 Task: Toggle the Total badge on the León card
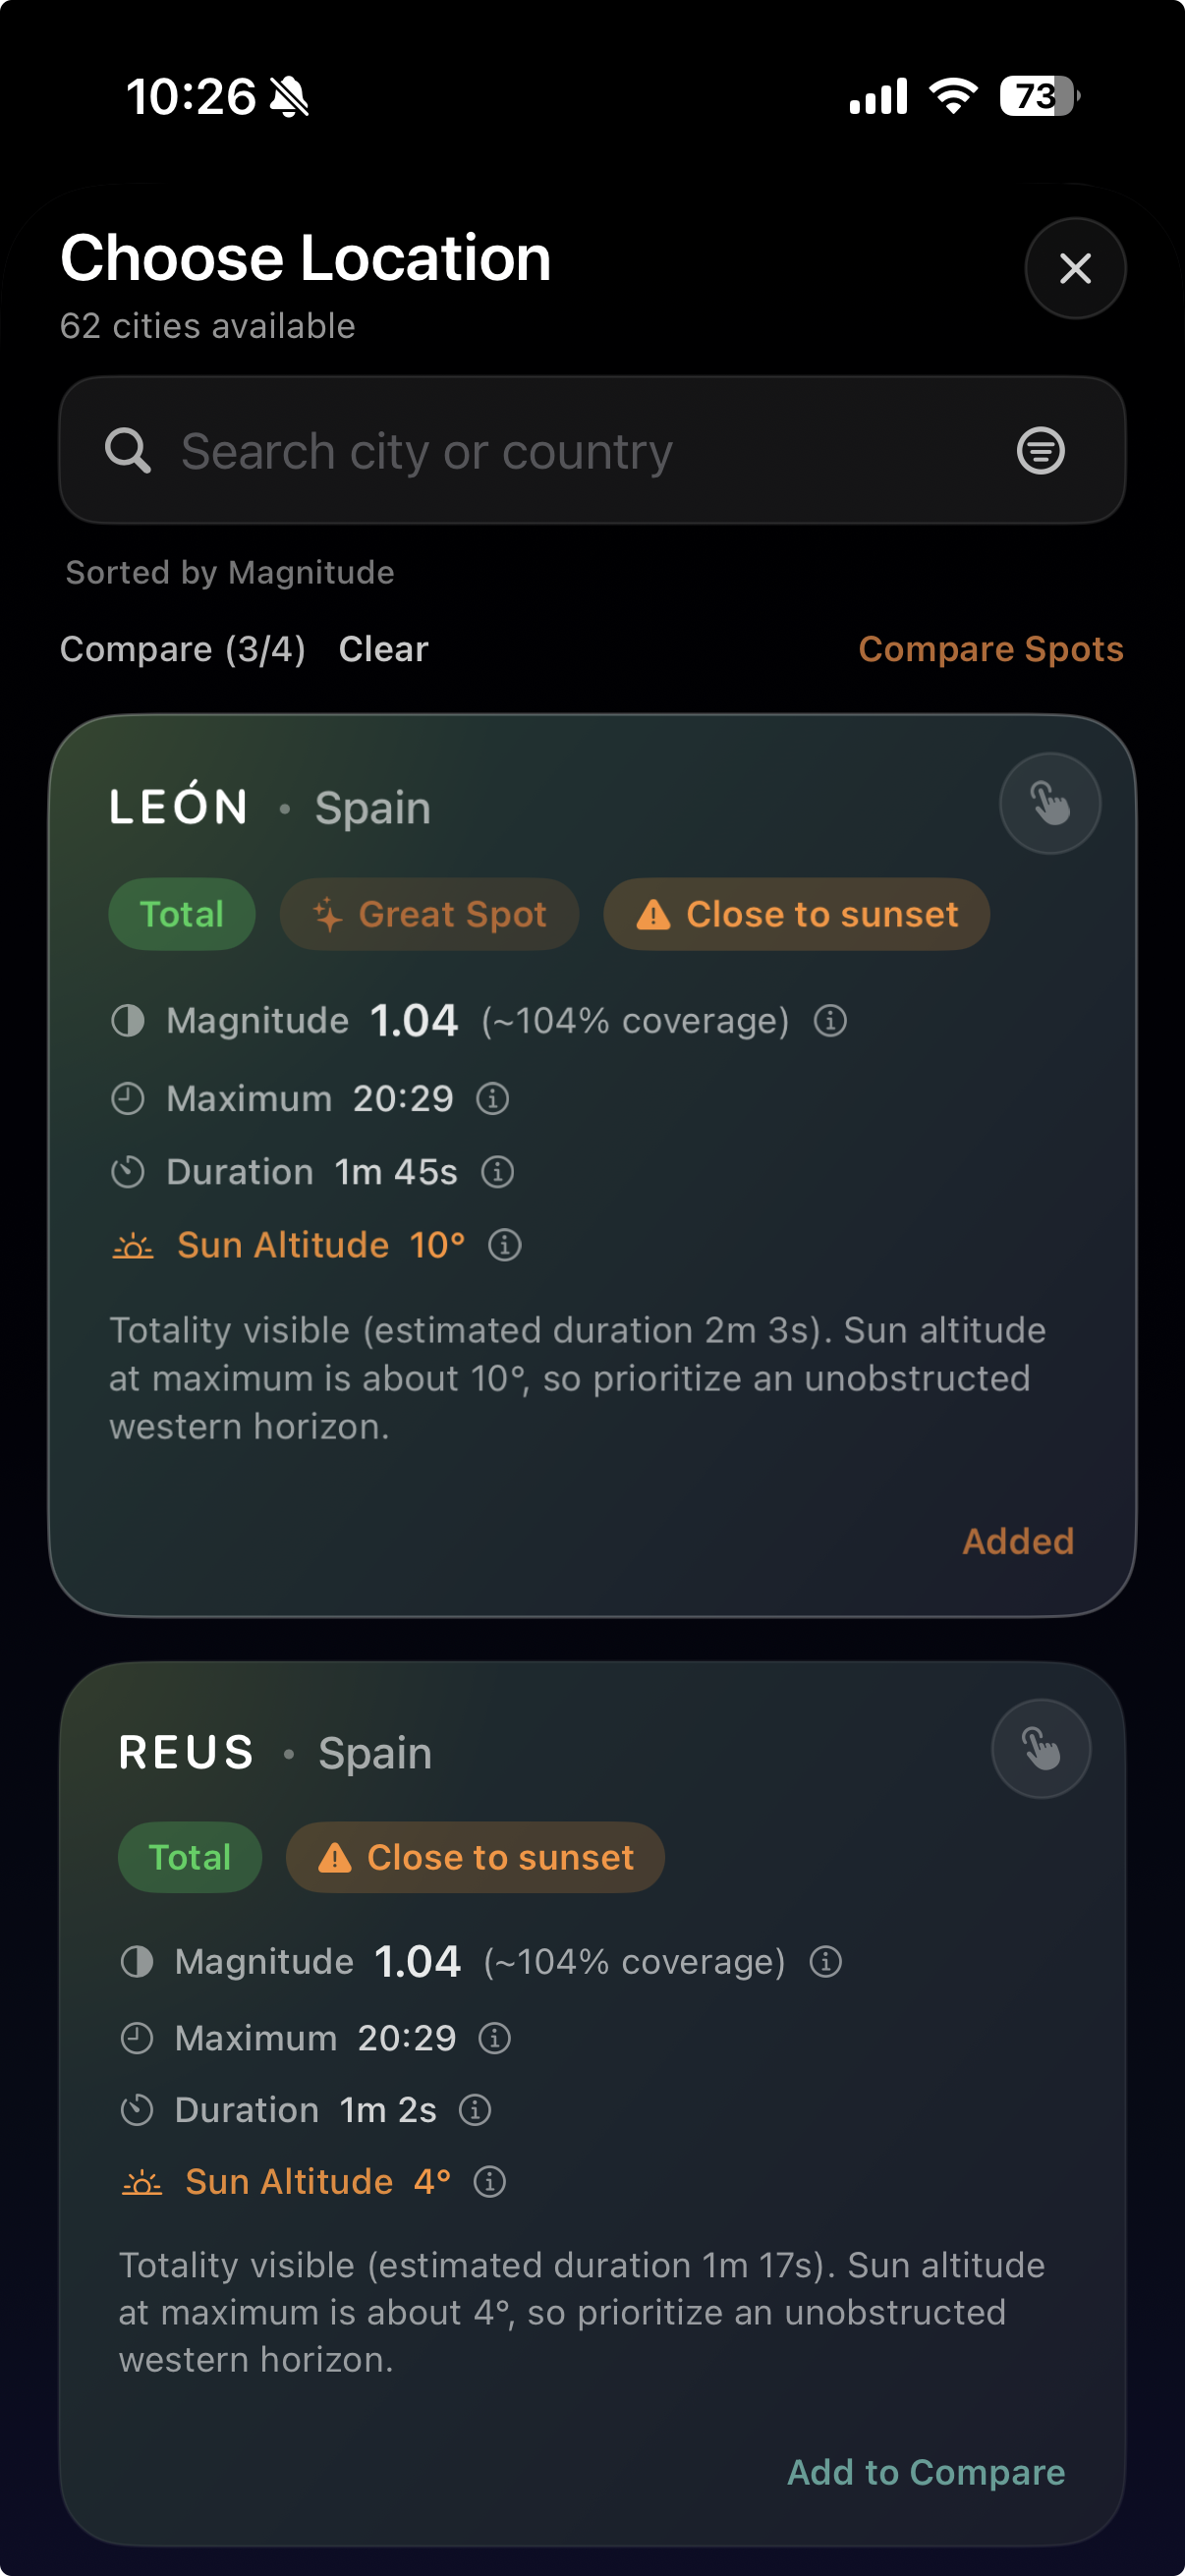point(182,913)
